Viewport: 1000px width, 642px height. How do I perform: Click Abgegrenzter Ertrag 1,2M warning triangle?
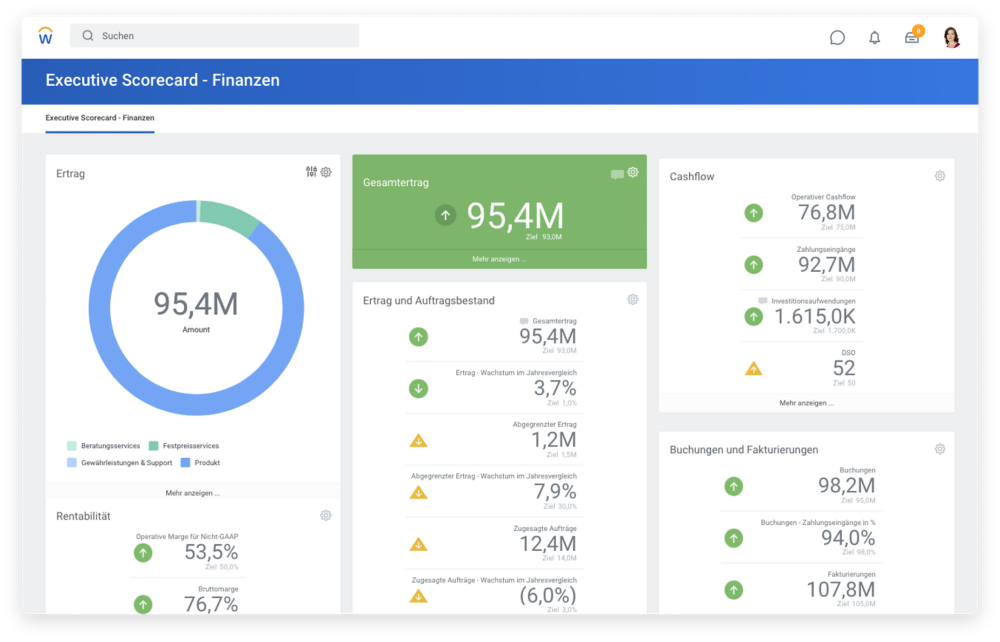pos(418,440)
